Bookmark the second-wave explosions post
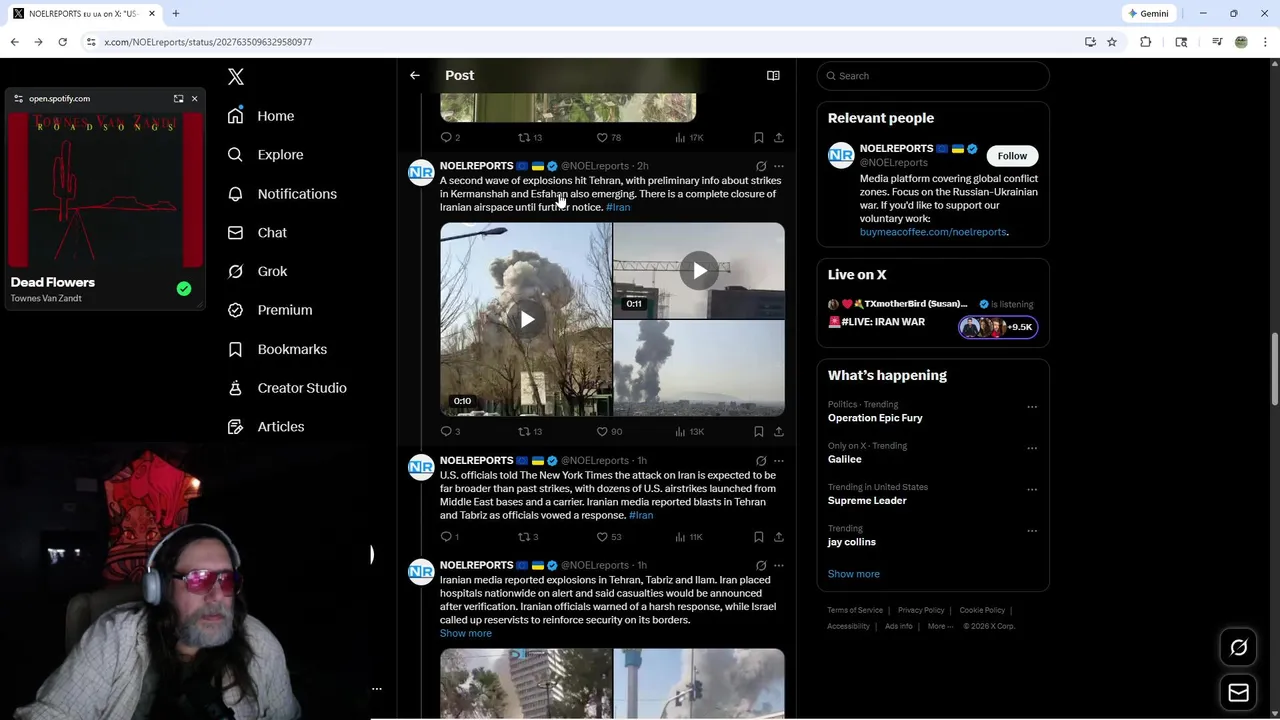Image resolution: width=1280 pixels, height=720 pixels. pyautogui.click(x=759, y=432)
